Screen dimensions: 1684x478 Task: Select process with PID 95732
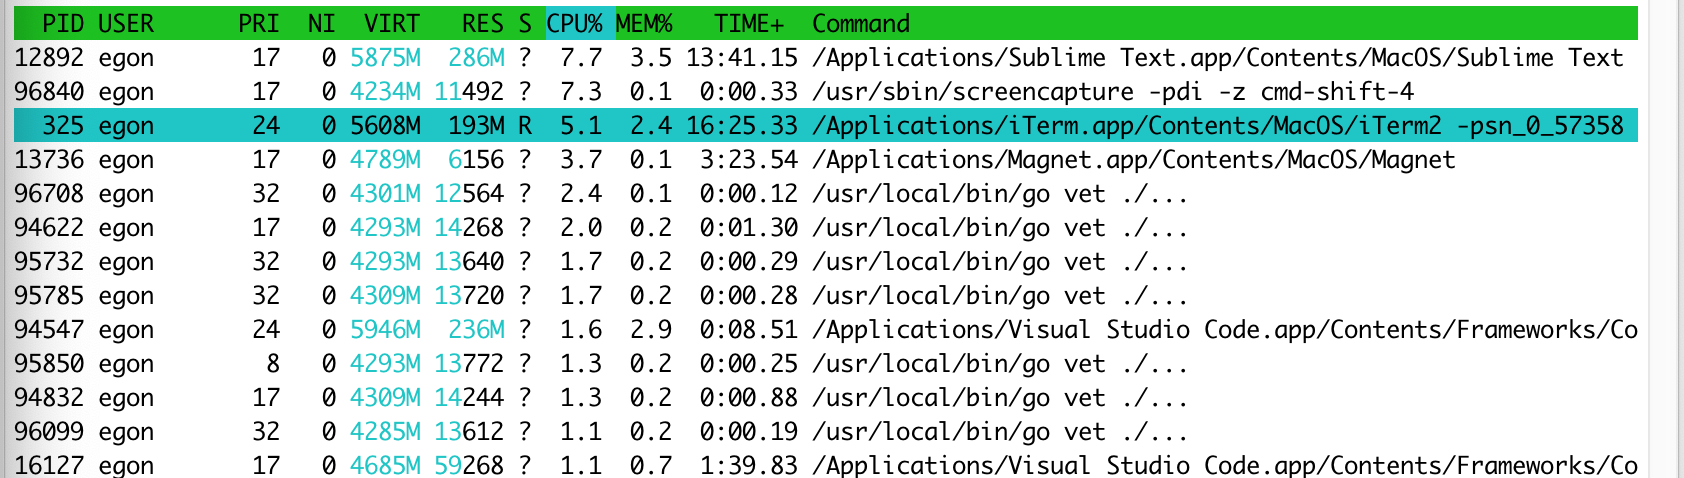coord(49,262)
